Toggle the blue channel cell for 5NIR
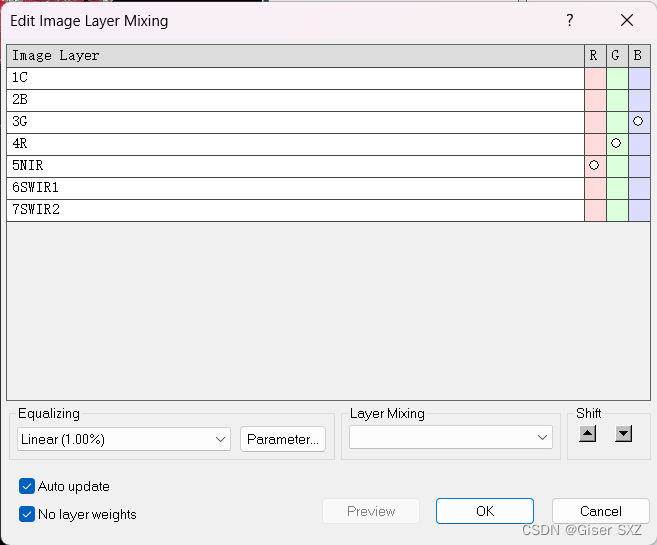This screenshot has width=657, height=545. pyautogui.click(x=639, y=166)
